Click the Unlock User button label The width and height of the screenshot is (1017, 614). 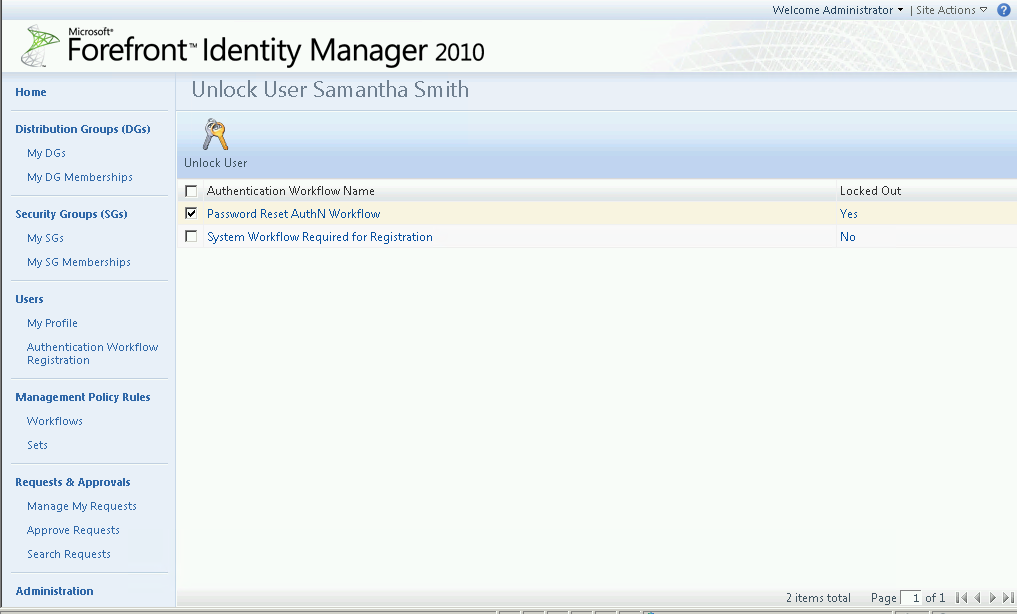click(215, 163)
